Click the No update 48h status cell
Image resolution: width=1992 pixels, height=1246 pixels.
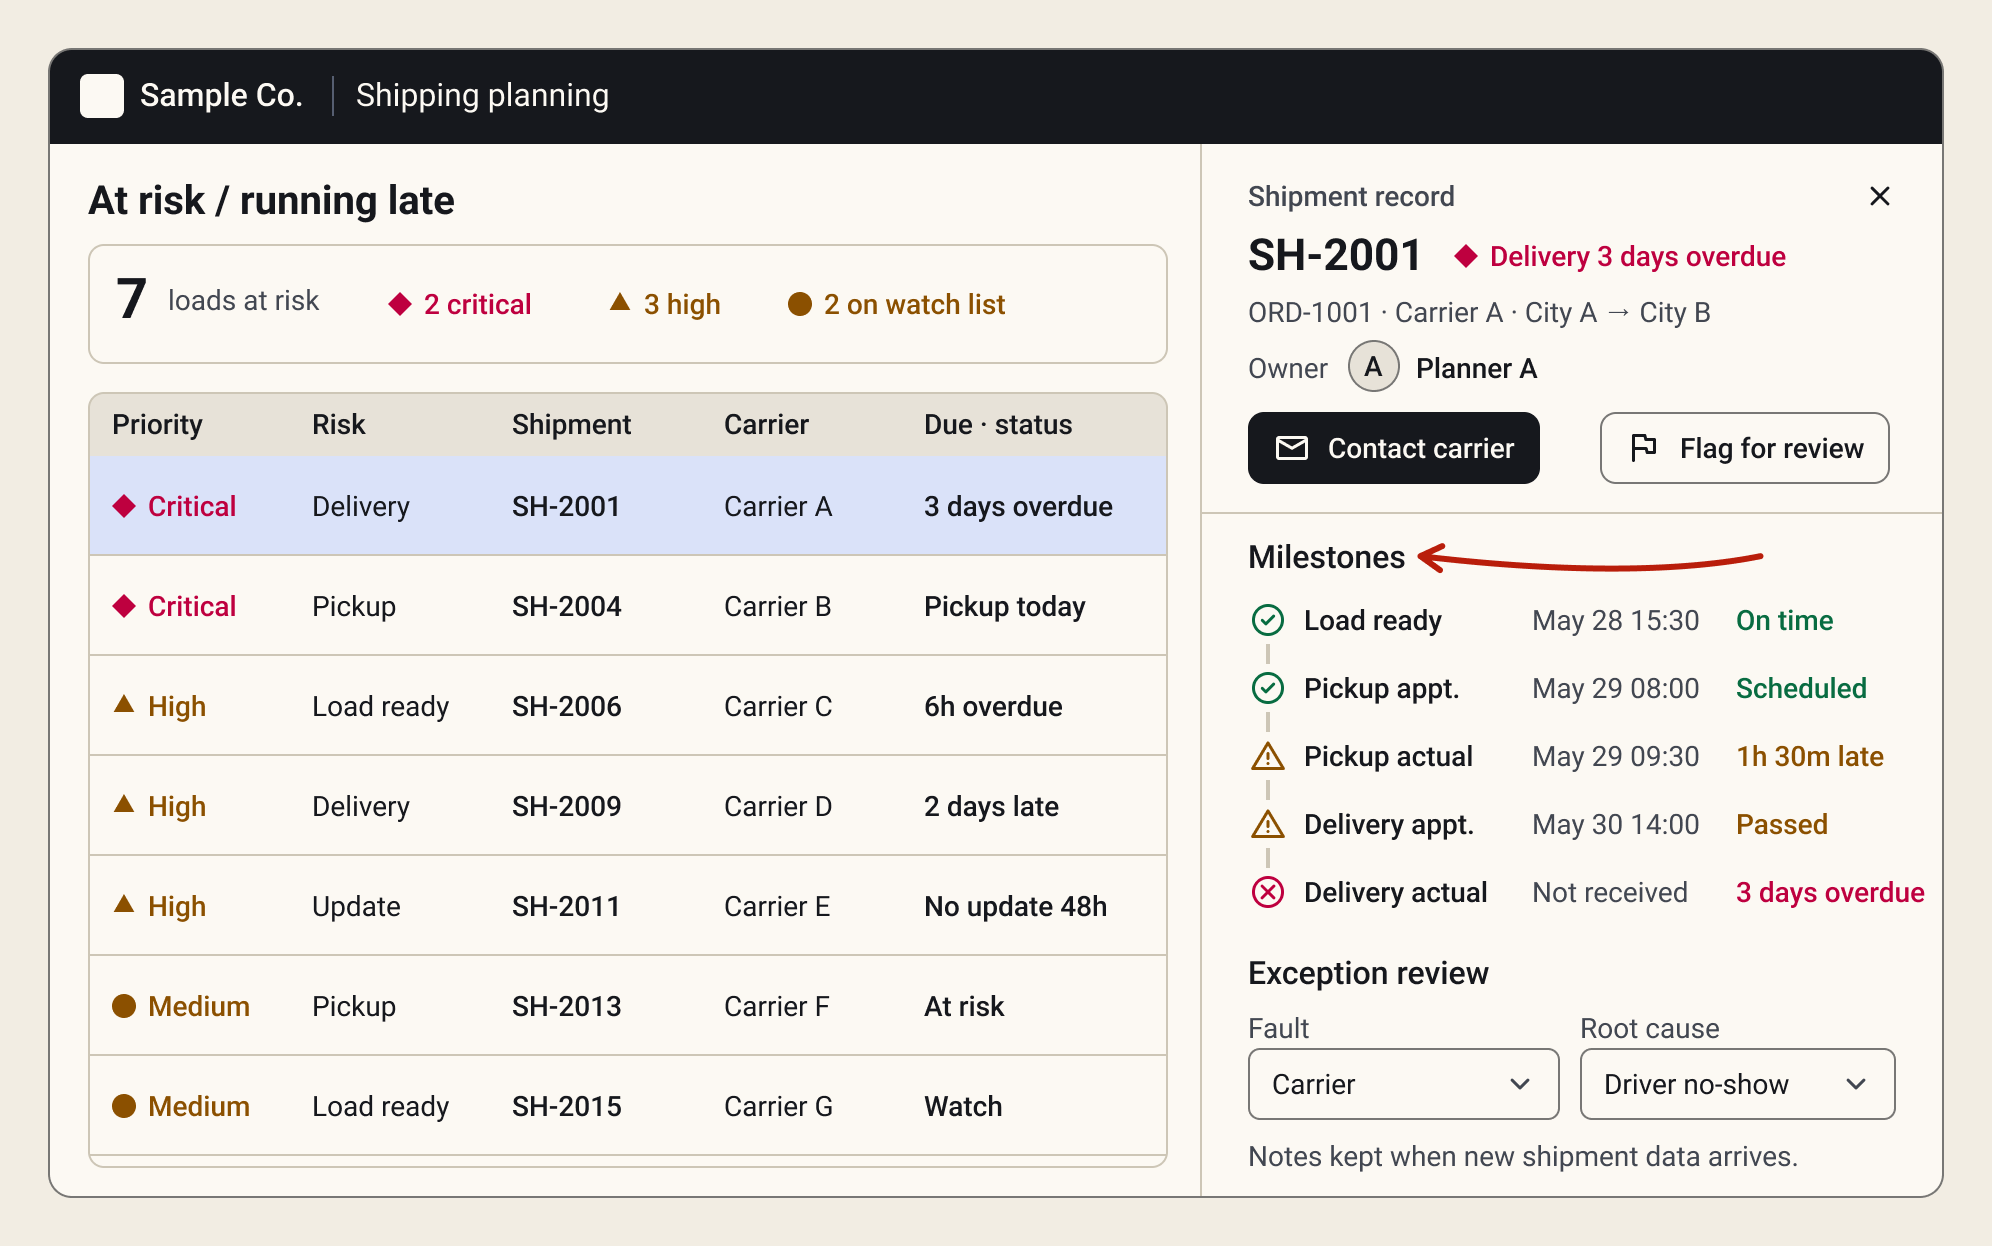click(x=1015, y=906)
